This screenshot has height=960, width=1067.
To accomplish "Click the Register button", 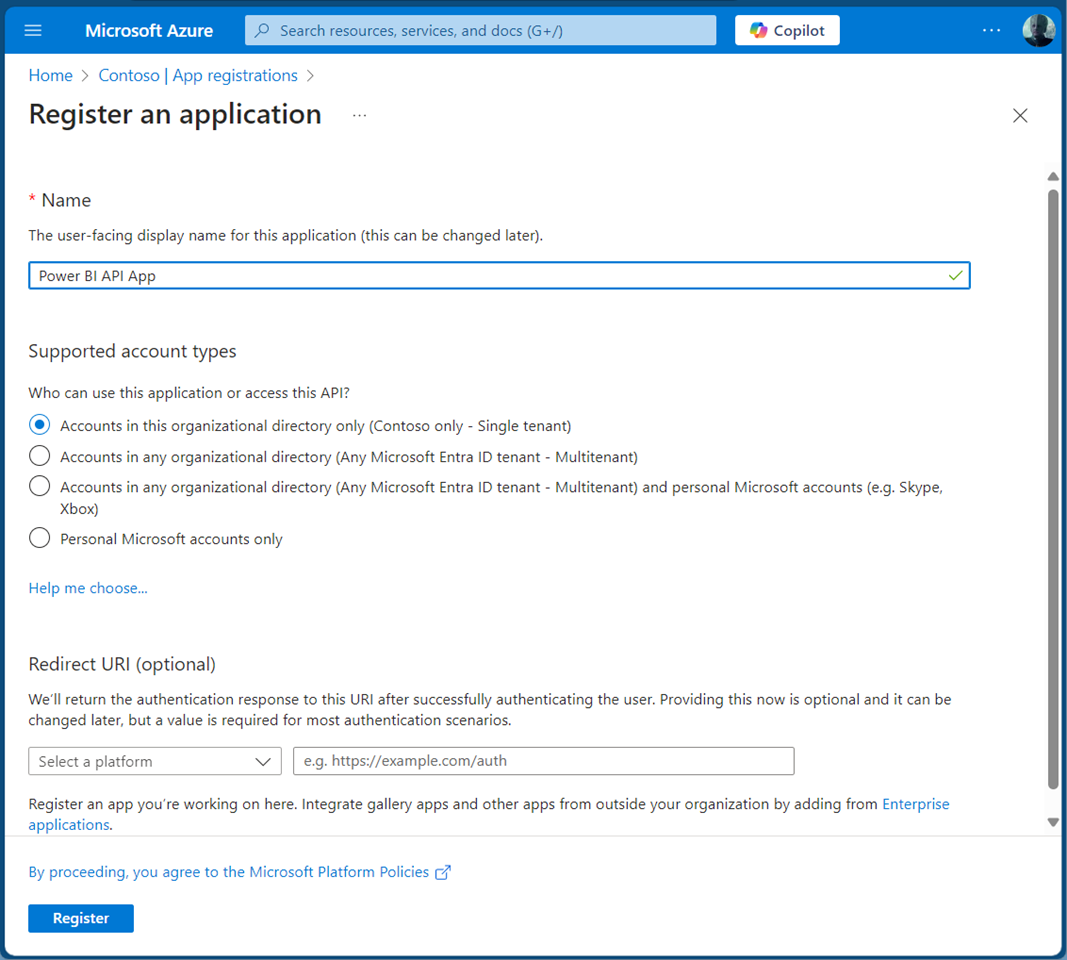I will point(80,918).
